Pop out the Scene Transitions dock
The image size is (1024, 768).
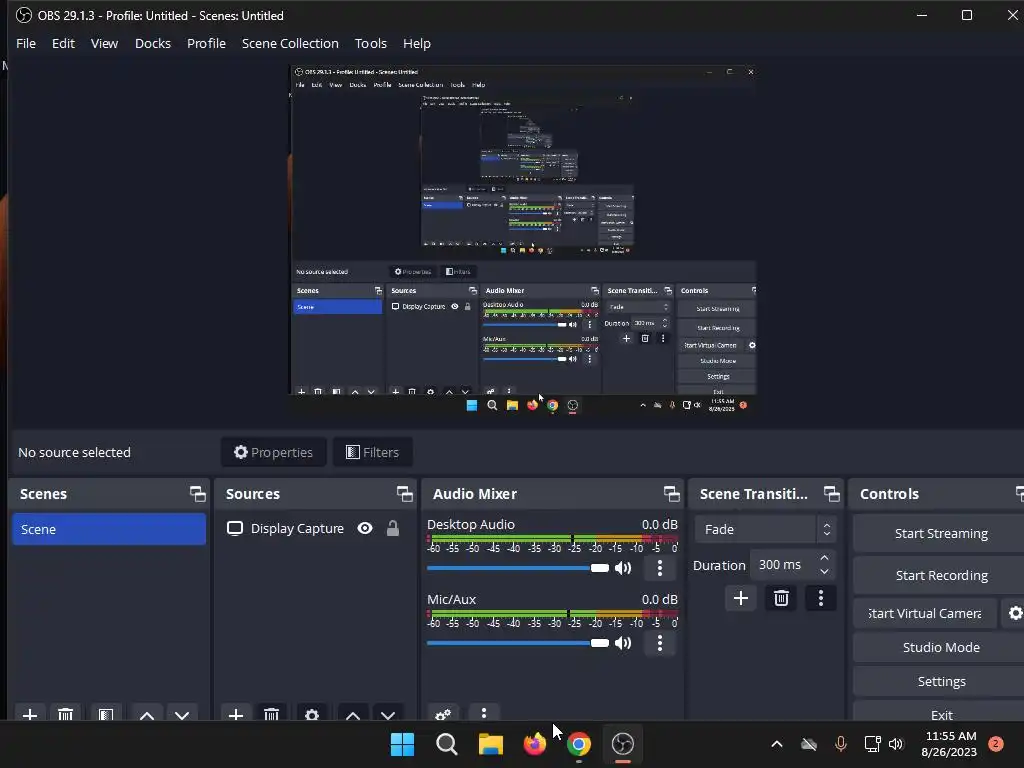[831, 494]
